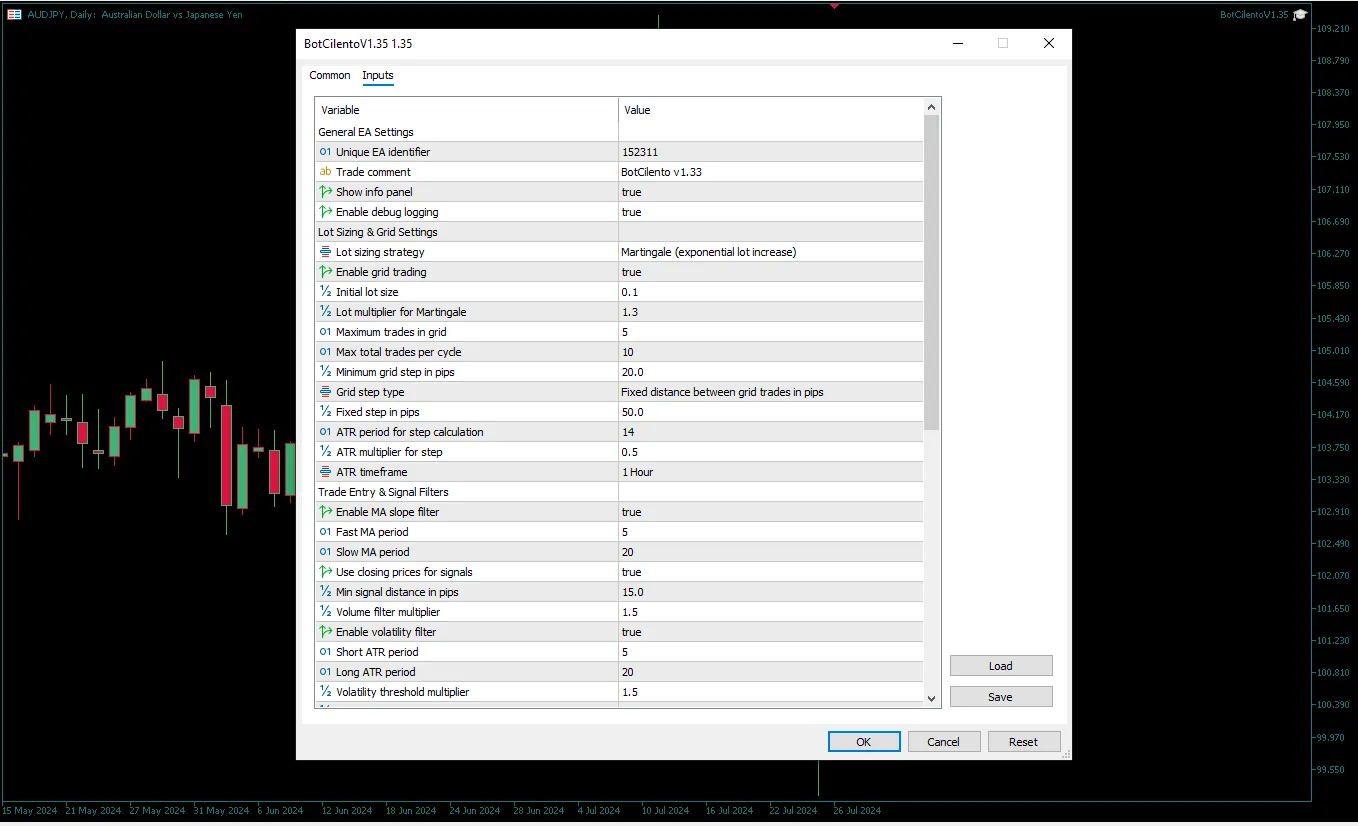
Task: Toggle the Enable volatility filter value
Action: pyautogui.click(x=771, y=632)
